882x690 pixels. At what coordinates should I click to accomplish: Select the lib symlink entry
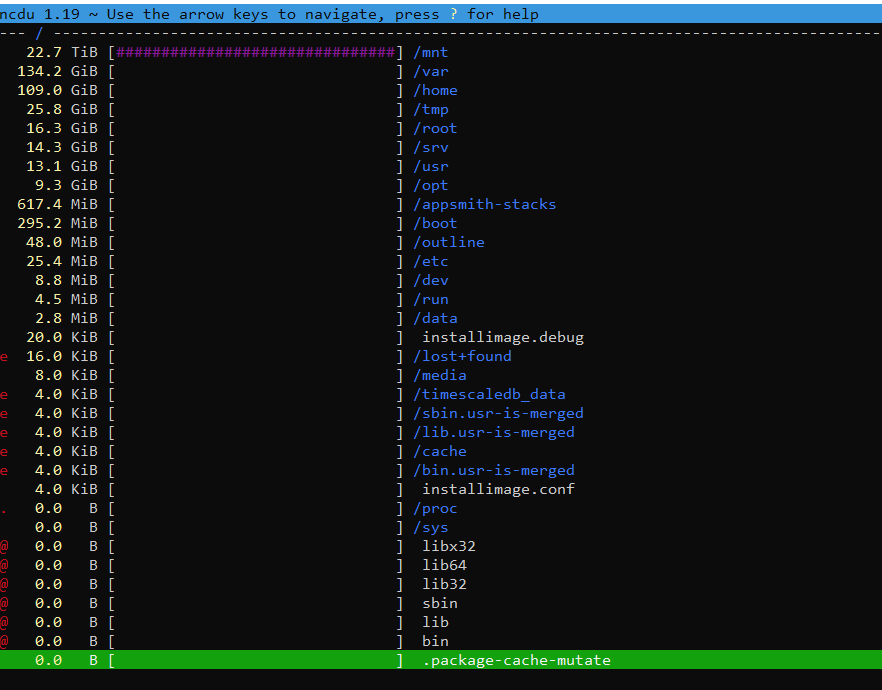(441, 622)
